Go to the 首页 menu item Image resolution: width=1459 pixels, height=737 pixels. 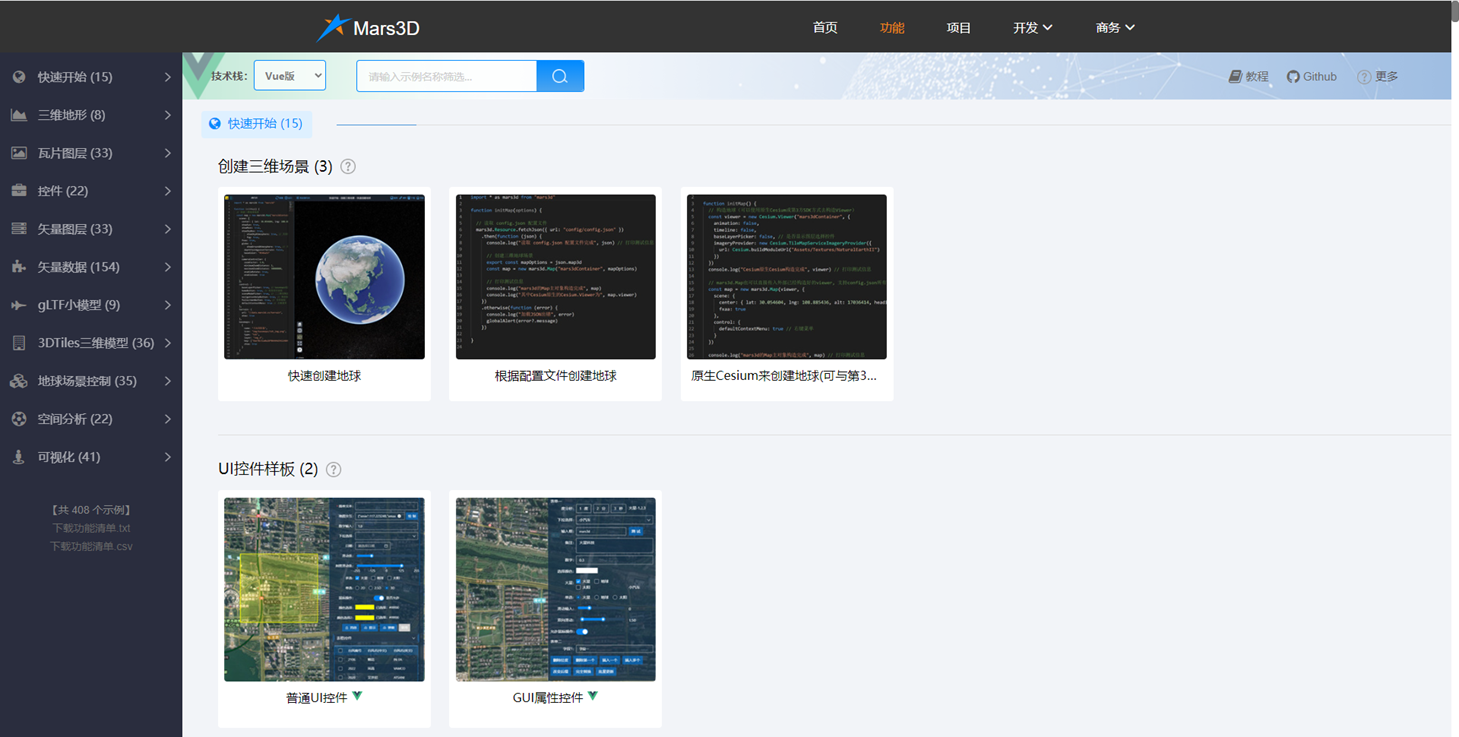tap(825, 28)
